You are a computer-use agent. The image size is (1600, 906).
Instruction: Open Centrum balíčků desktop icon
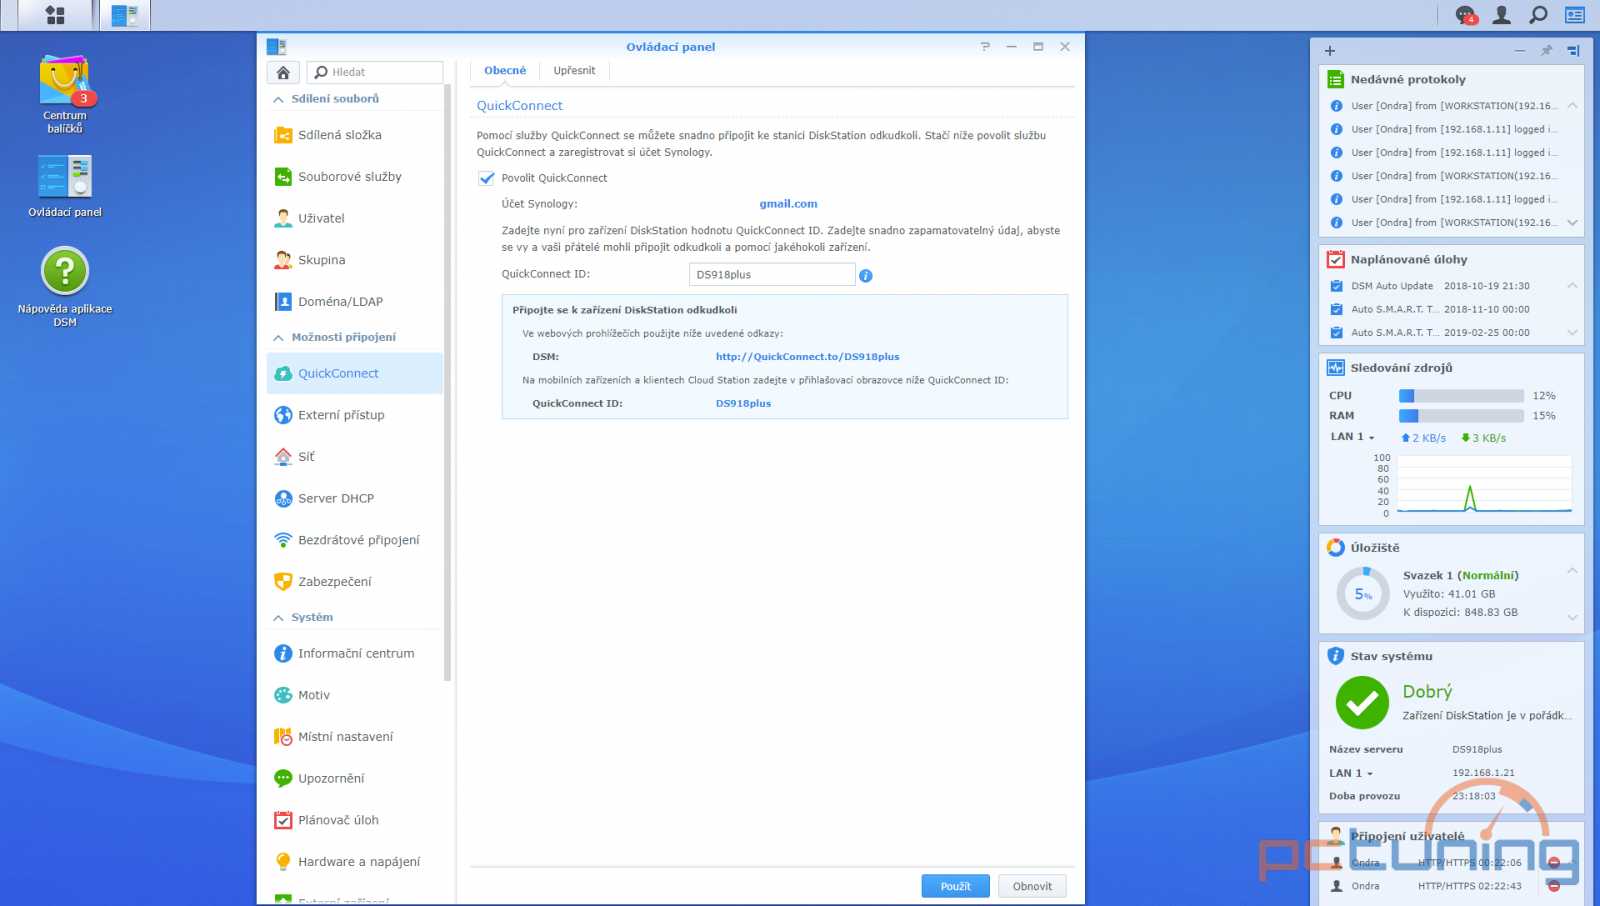[x=65, y=94]
